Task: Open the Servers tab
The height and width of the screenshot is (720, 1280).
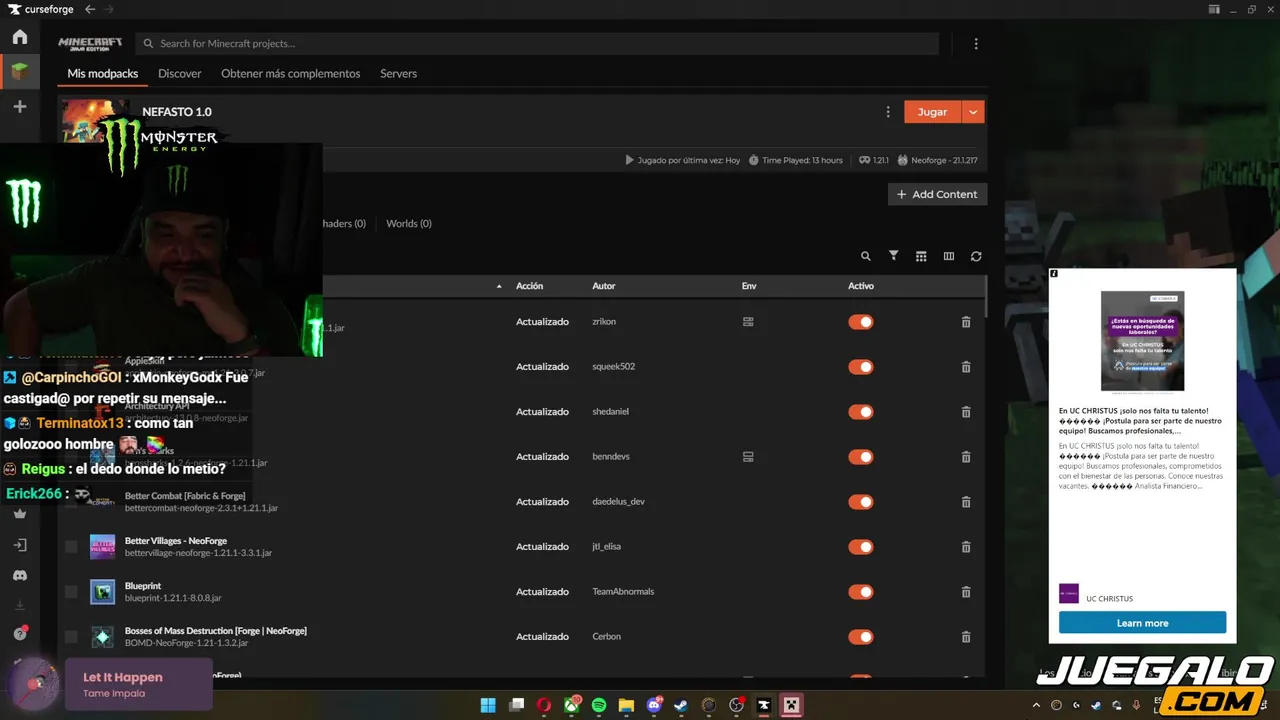Action: (x=398, y=74)
